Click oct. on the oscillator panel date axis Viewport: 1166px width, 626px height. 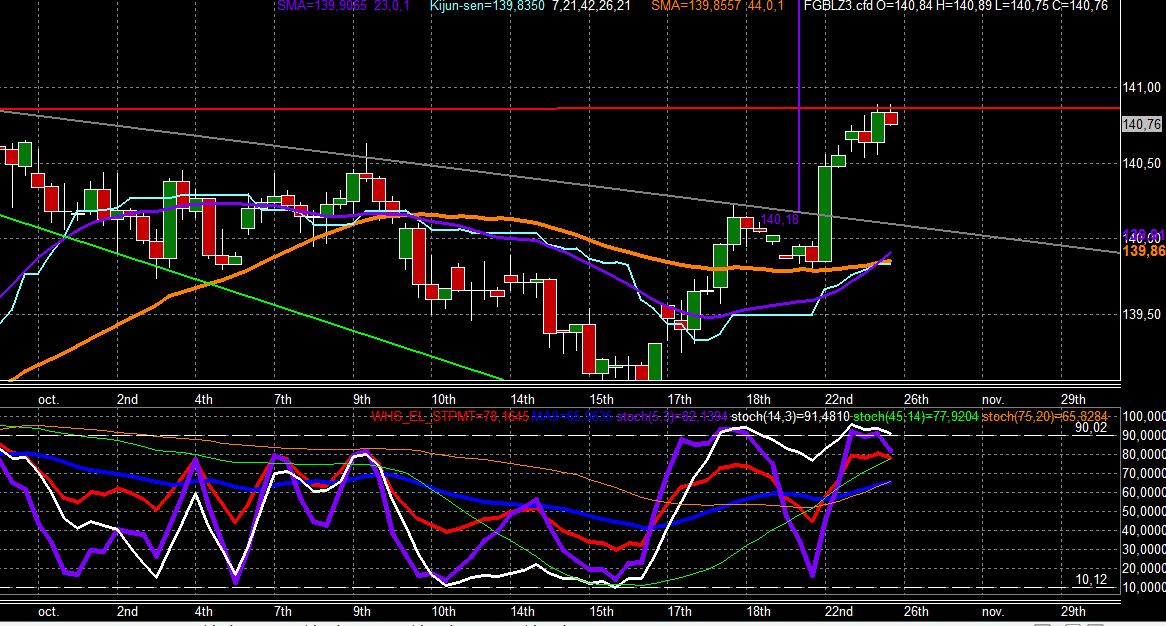click(x=48, y=611)
